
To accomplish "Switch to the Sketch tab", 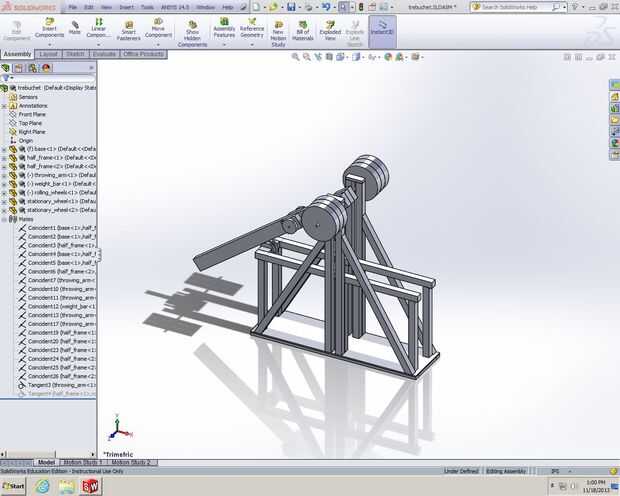I will (76, 54).
